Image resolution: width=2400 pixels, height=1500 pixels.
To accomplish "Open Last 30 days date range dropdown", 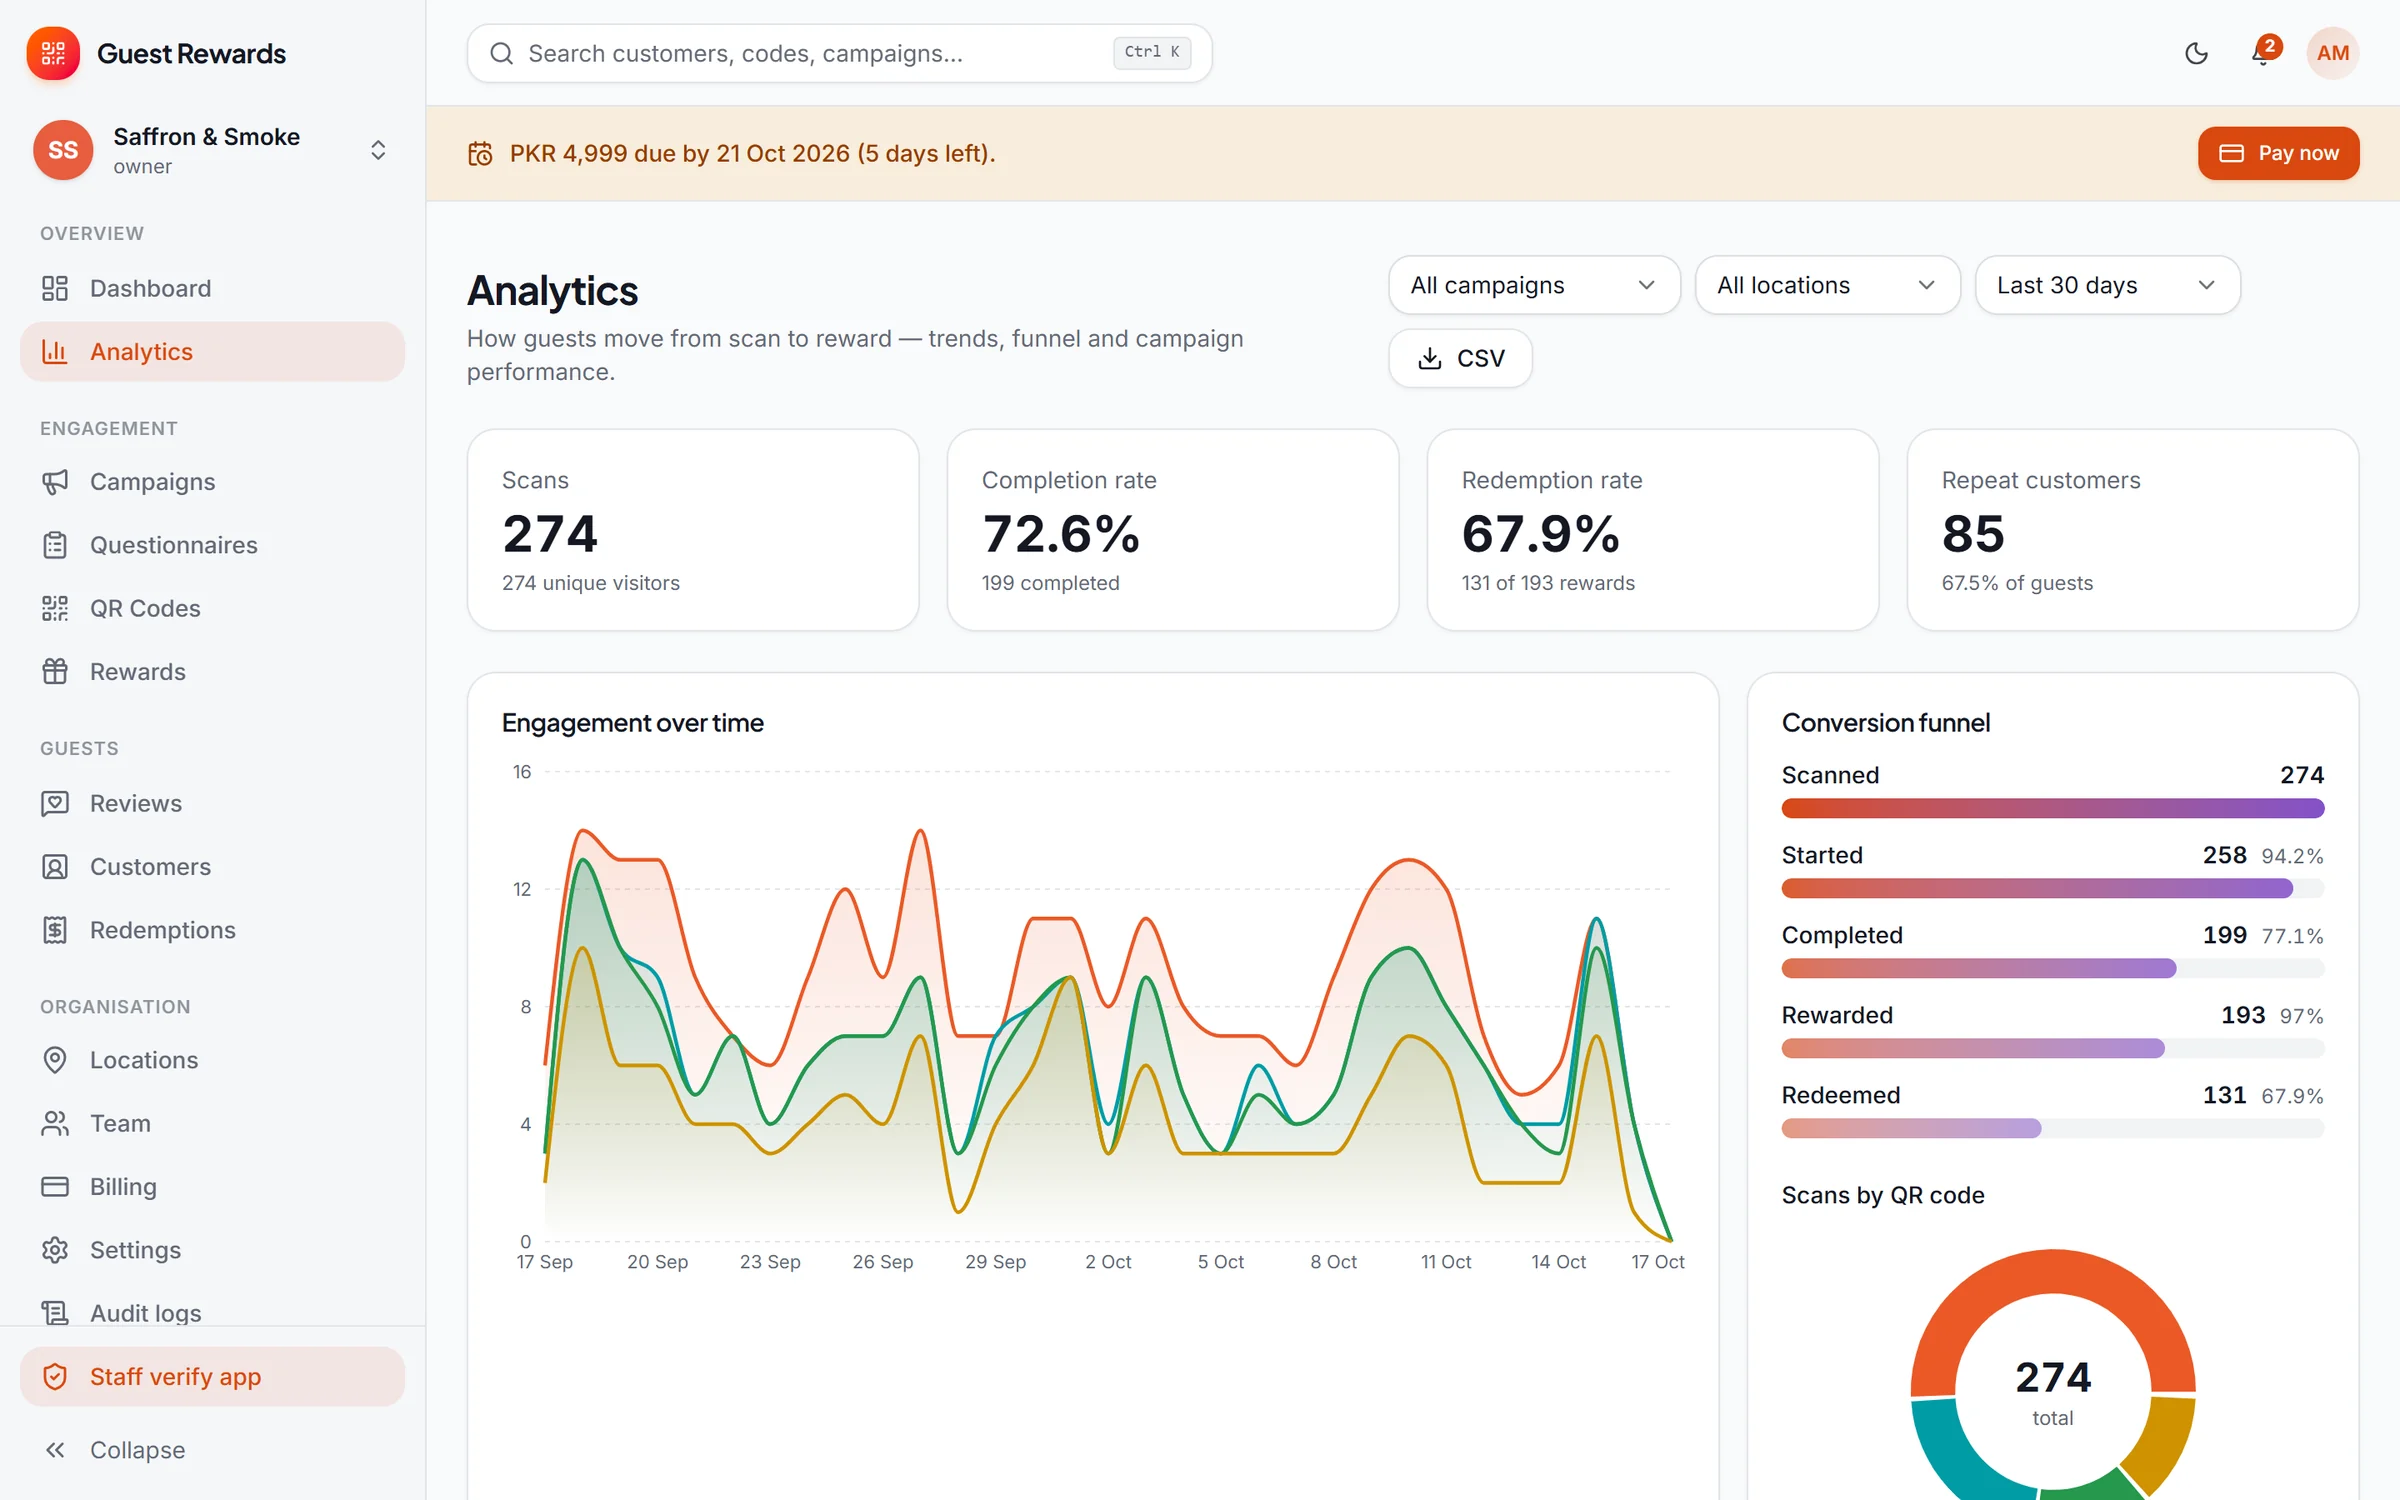I will coord(2107,285).
